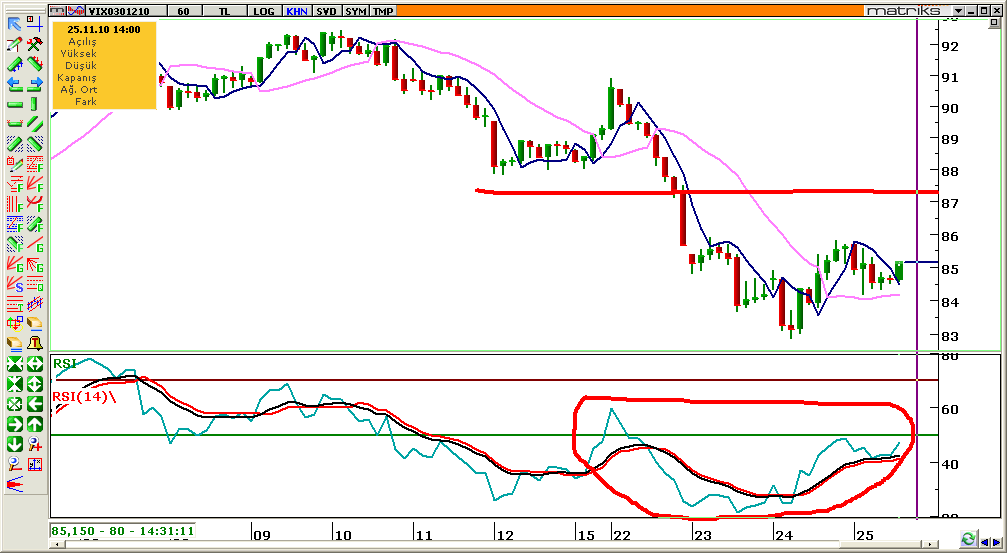Click the horizontal scrollbar under the chart
This screenshot has width=1007, height=553.
(500, 546)
